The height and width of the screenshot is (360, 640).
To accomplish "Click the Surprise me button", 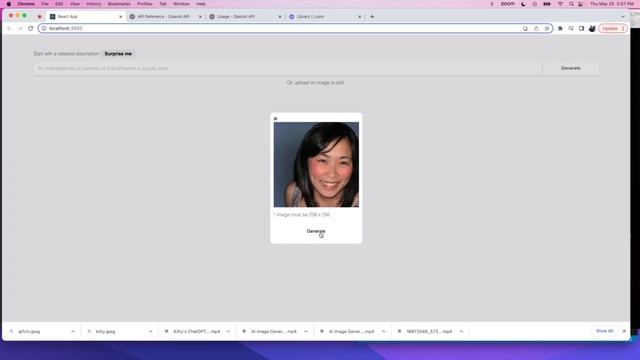I will pyautogui.click(x=118, y=54).
